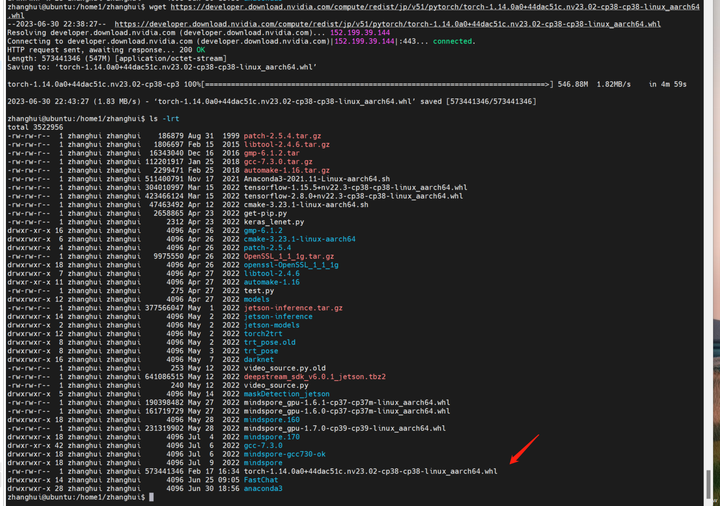Select directory name cmake-3.23.1-linux-aarch64

(299, 239)
